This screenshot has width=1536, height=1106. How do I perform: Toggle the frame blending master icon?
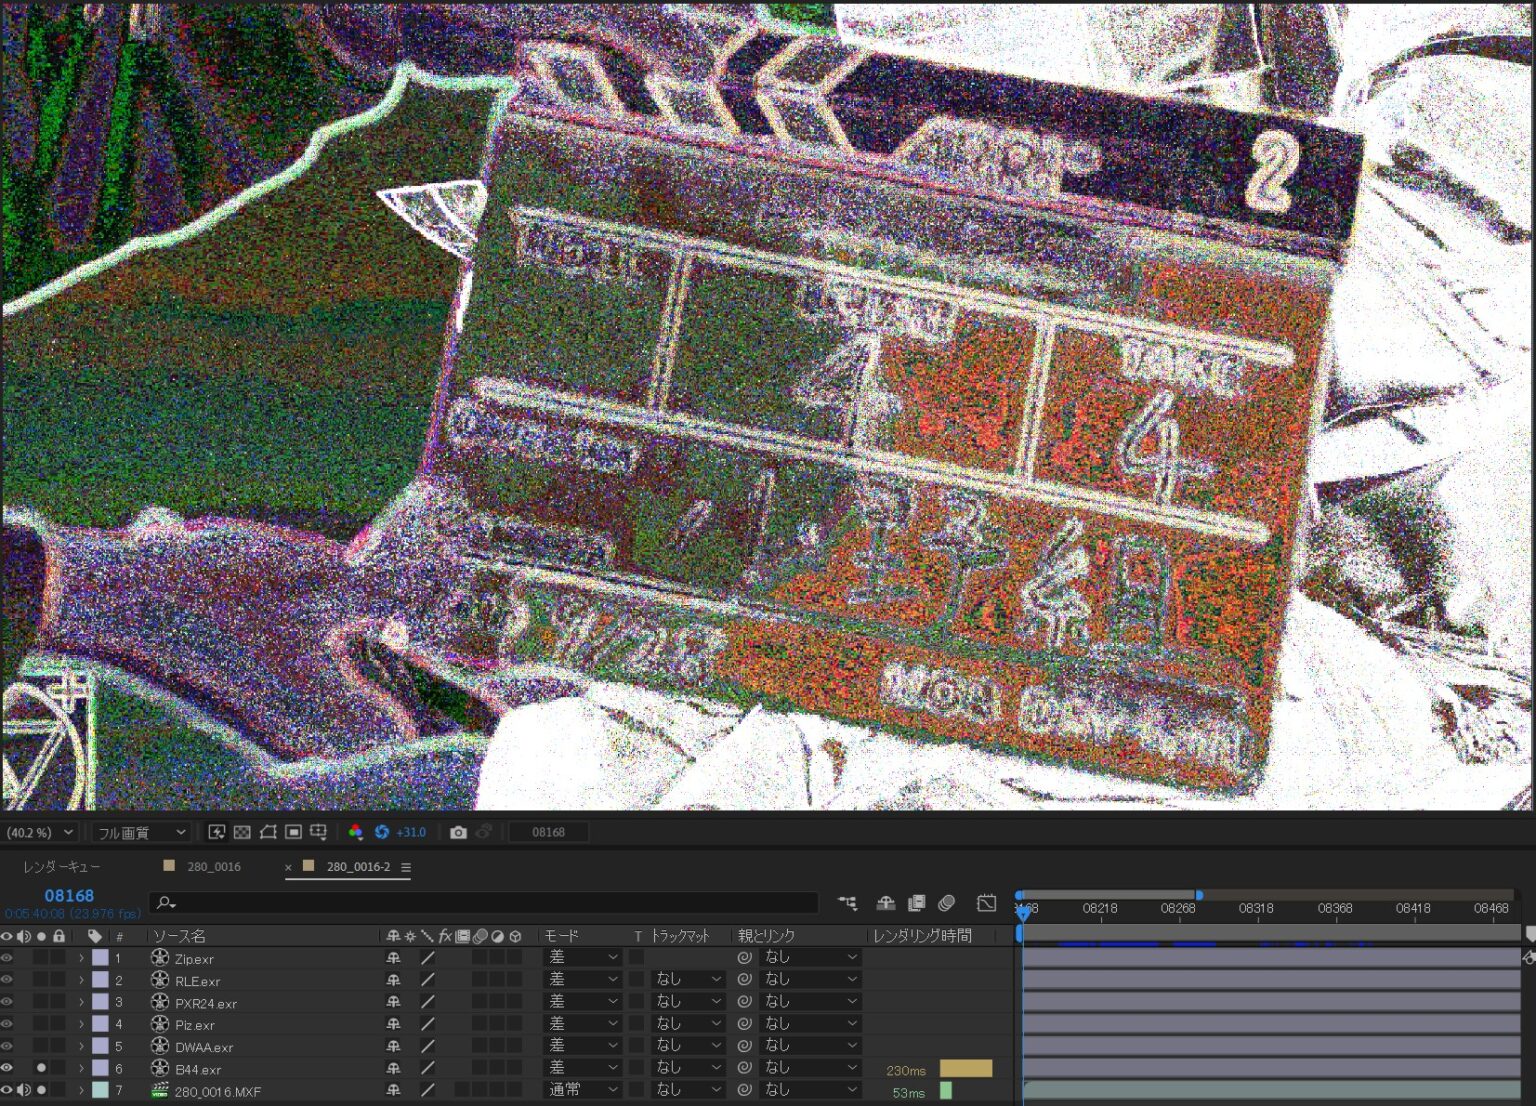916,903
